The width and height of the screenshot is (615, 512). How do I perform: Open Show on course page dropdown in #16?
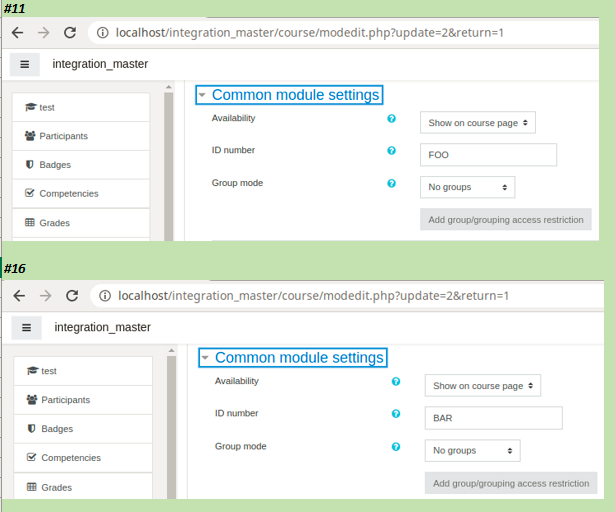click(483, 386)
